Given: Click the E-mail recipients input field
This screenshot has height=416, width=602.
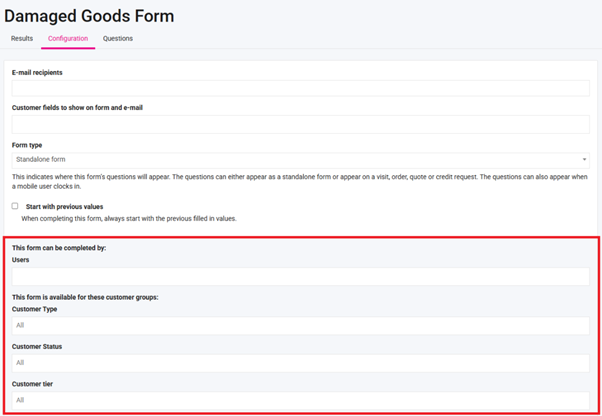Looking at the screenshot, I should click(x=300, y=88).
